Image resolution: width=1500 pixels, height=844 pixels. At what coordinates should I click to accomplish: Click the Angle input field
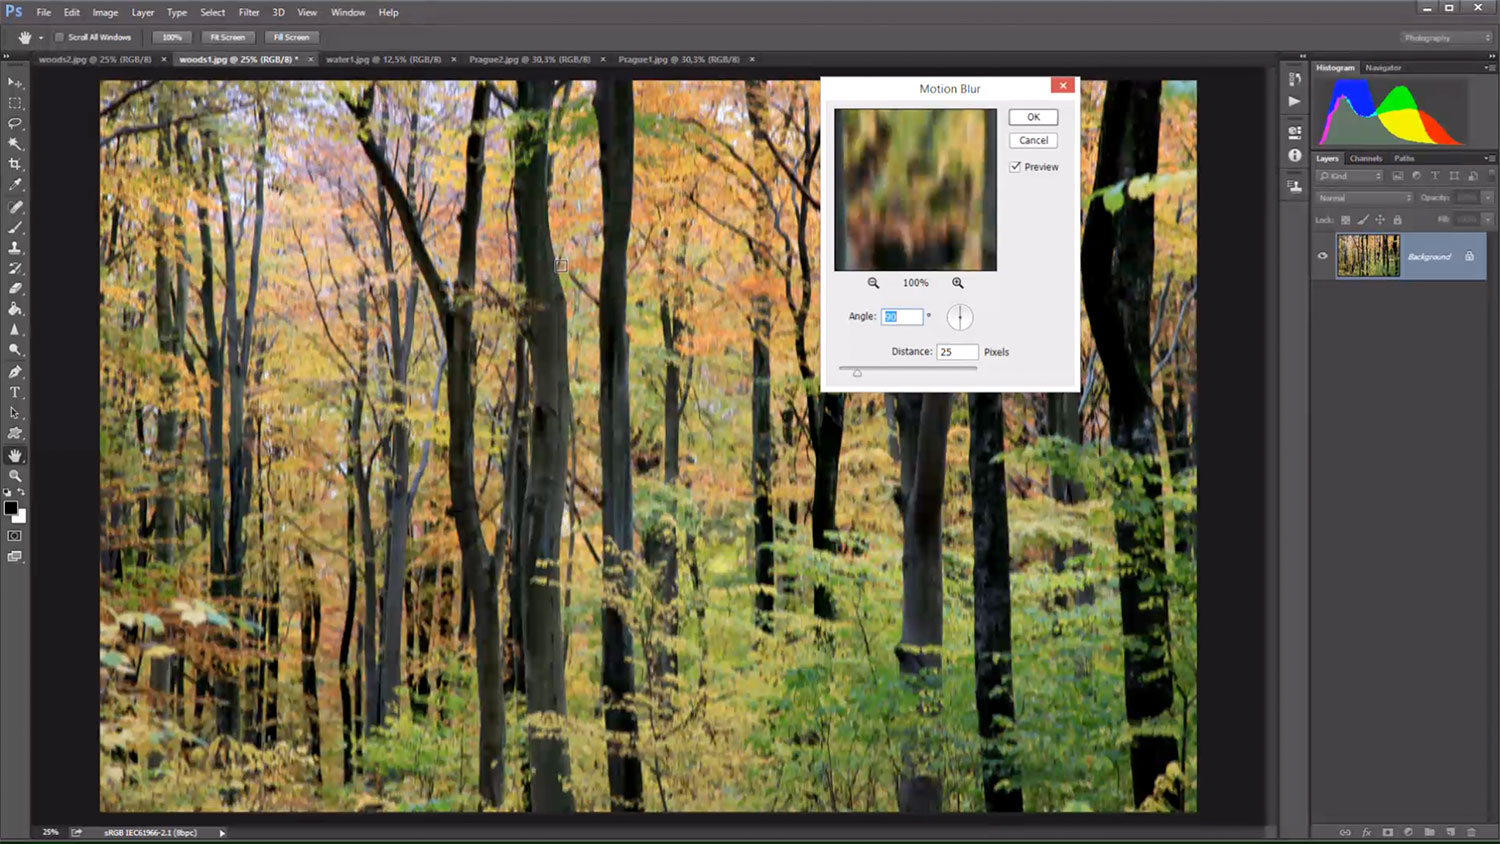click(x=901, y=317)
